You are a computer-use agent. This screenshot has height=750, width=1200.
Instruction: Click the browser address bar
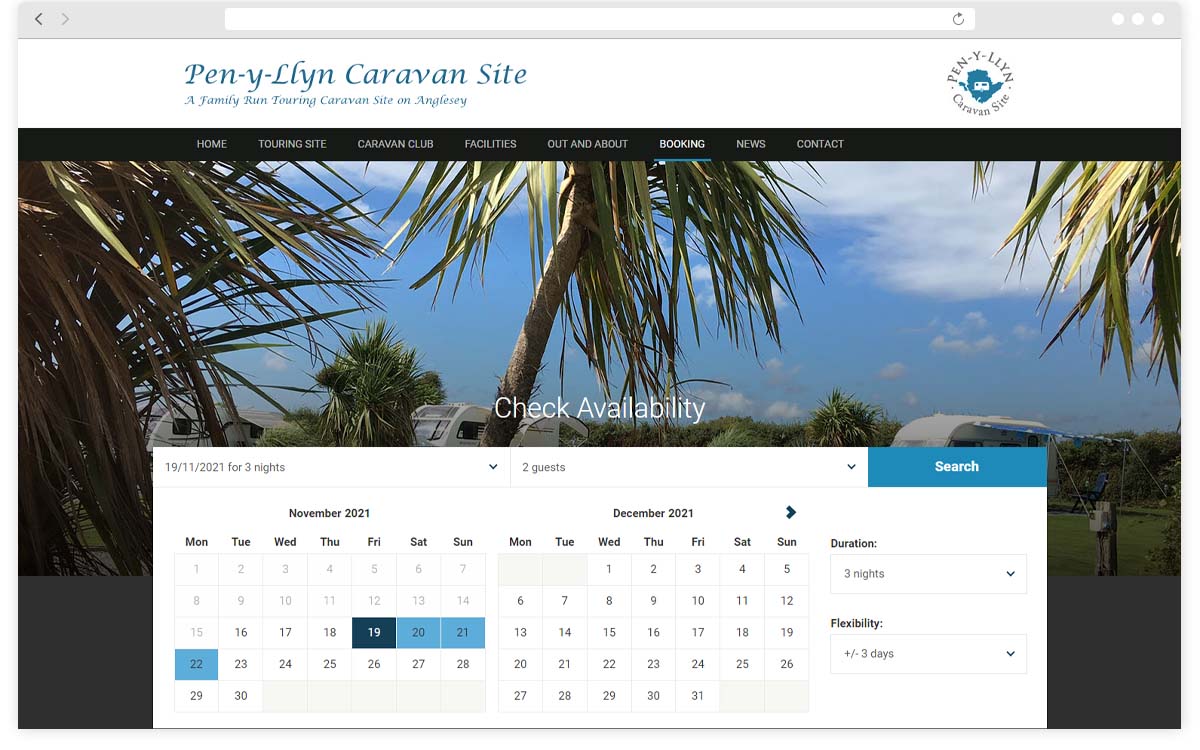(x=600, y=19)
